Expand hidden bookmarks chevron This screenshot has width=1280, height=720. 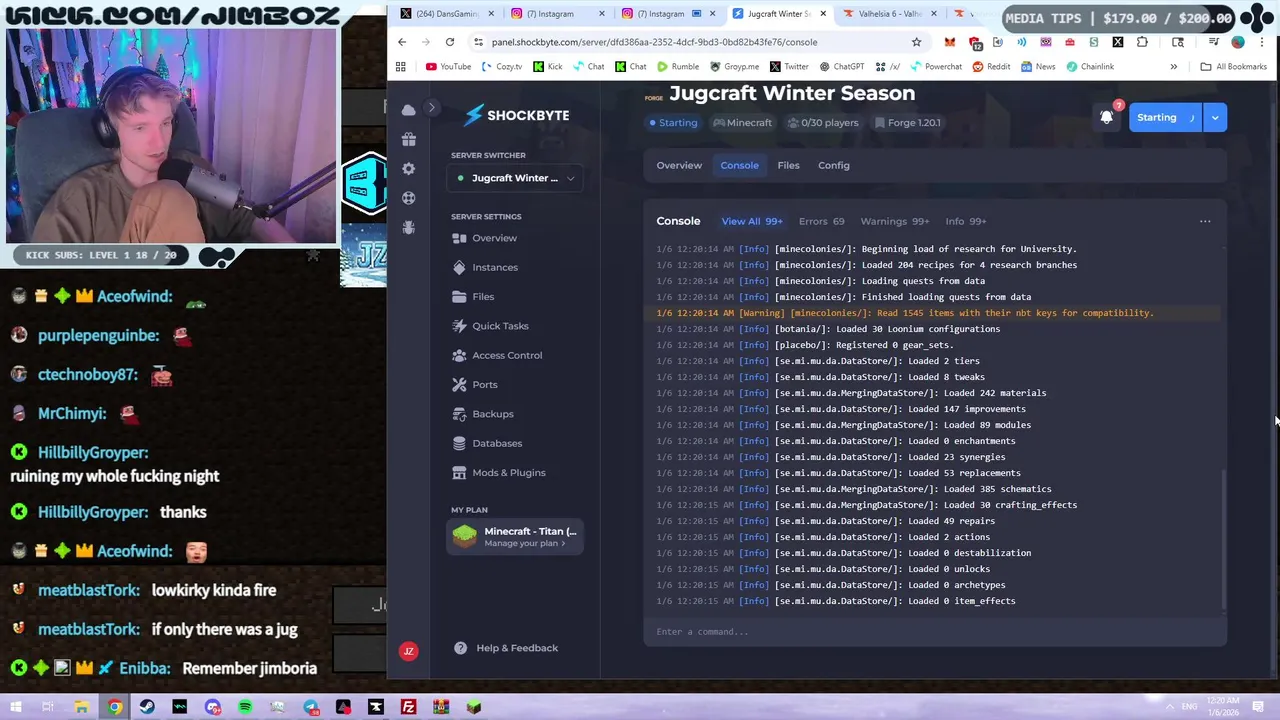click(1174, 67)
